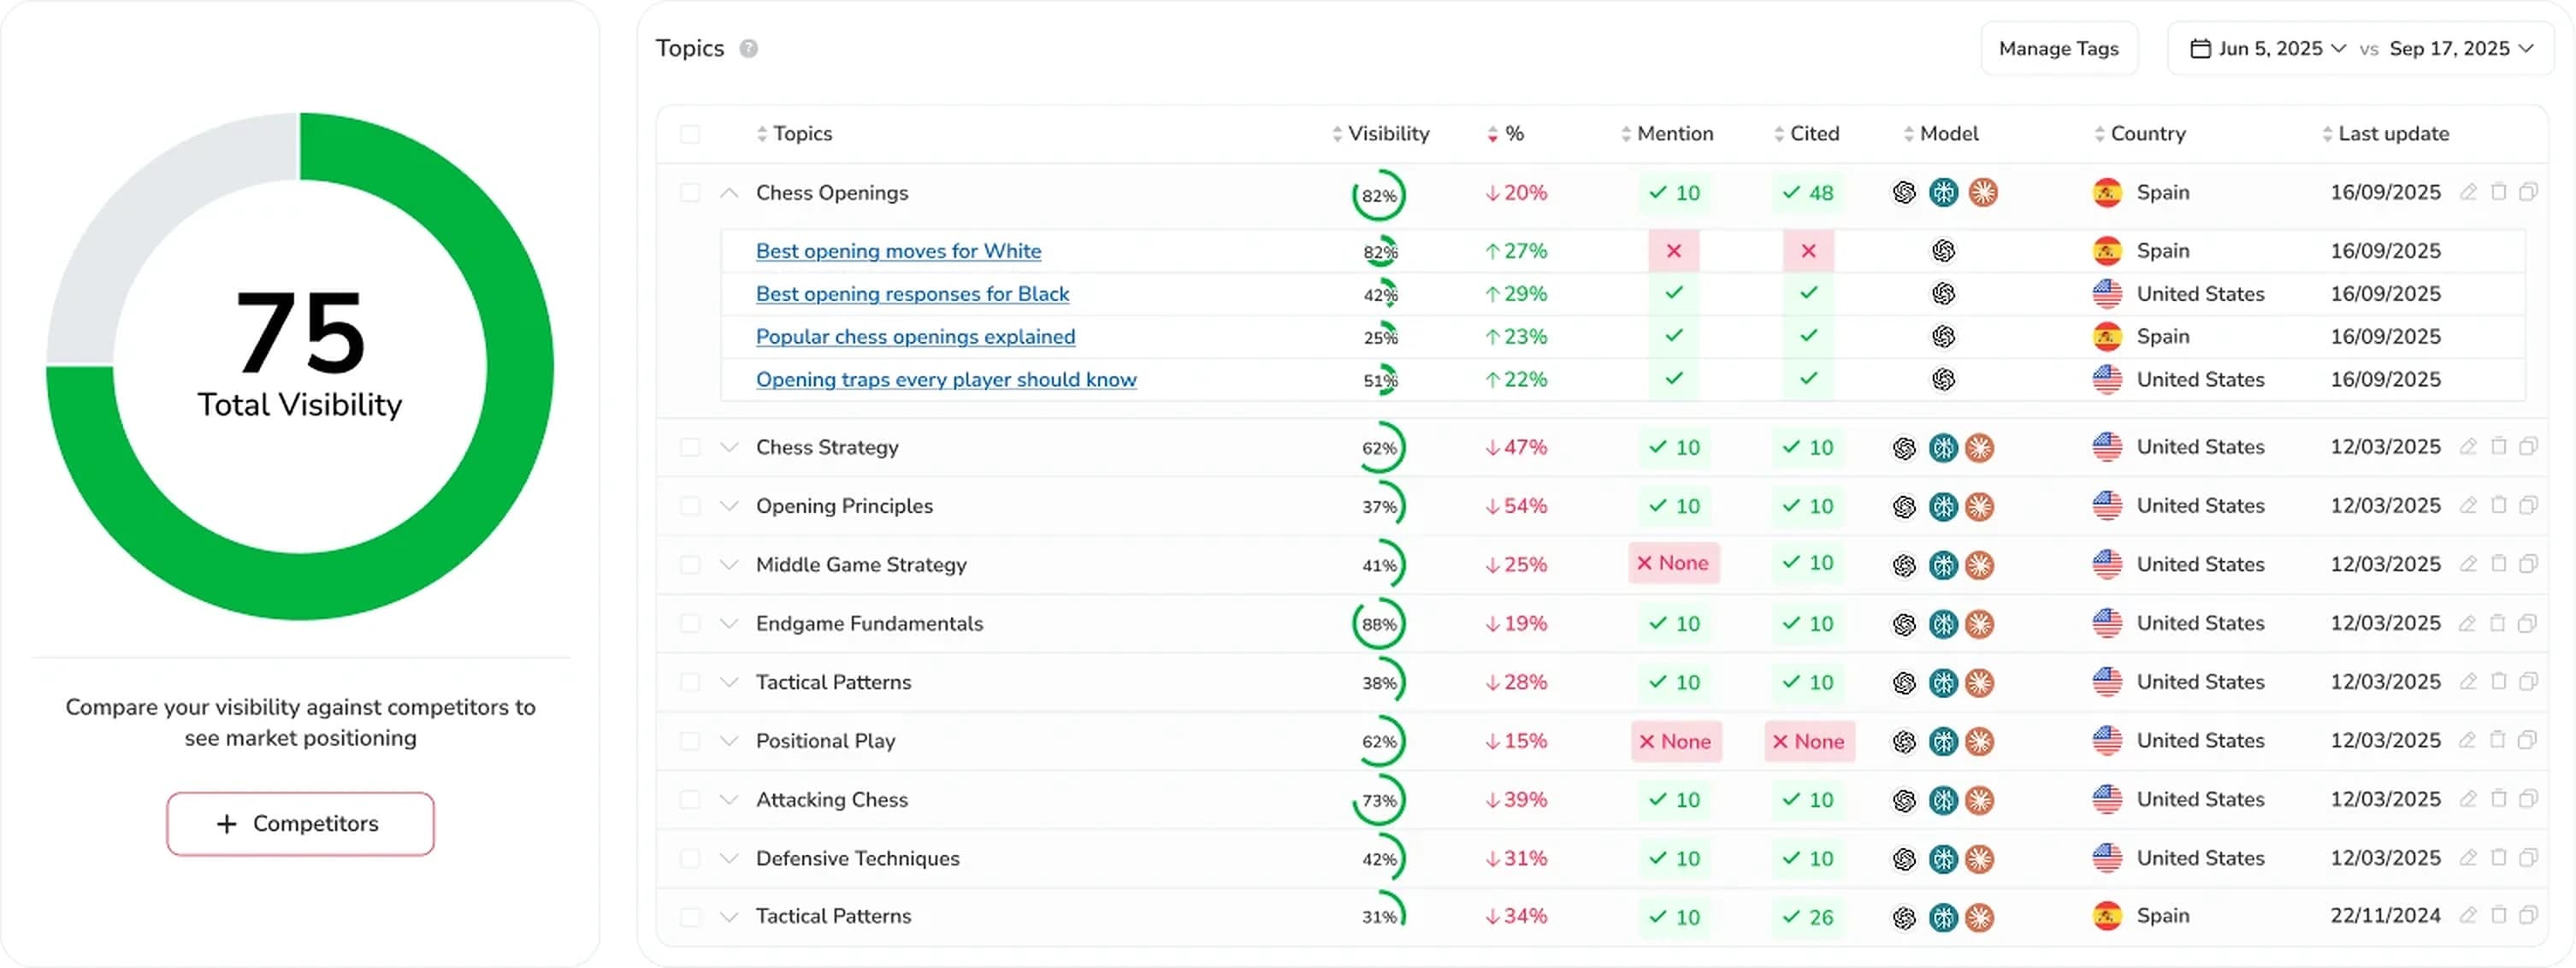Click the 88% visibility ring for Endgame Fundamentals

1379,624
